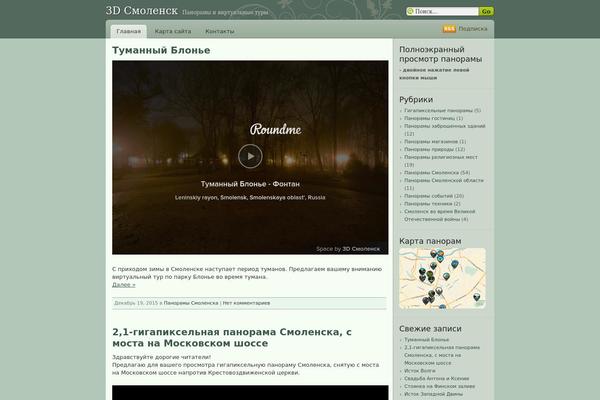
Task: Open the Исток Западной Двины post
Action: coord(434,394)
